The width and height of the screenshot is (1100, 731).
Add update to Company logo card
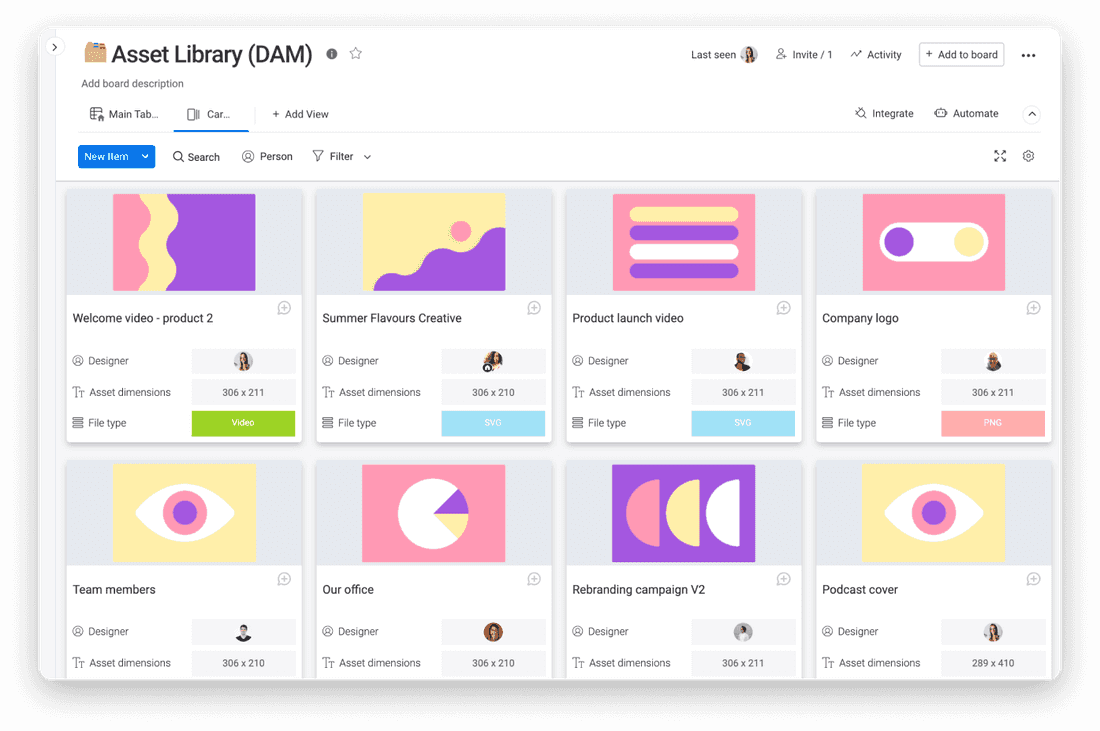point(1033,308)
